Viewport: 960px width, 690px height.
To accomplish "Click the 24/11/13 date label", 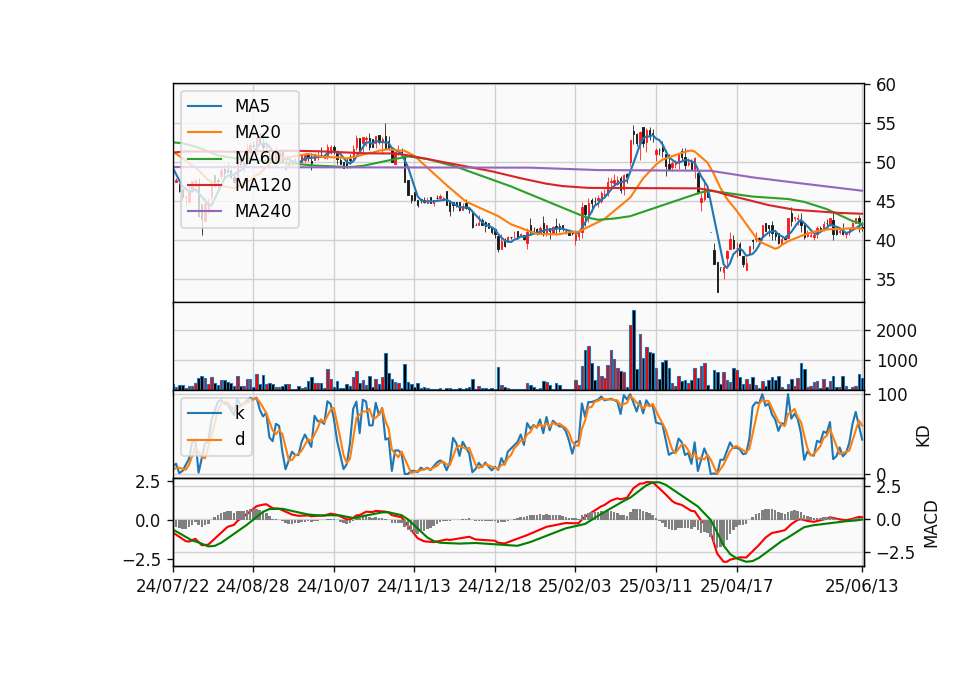I will click(414, 586).
